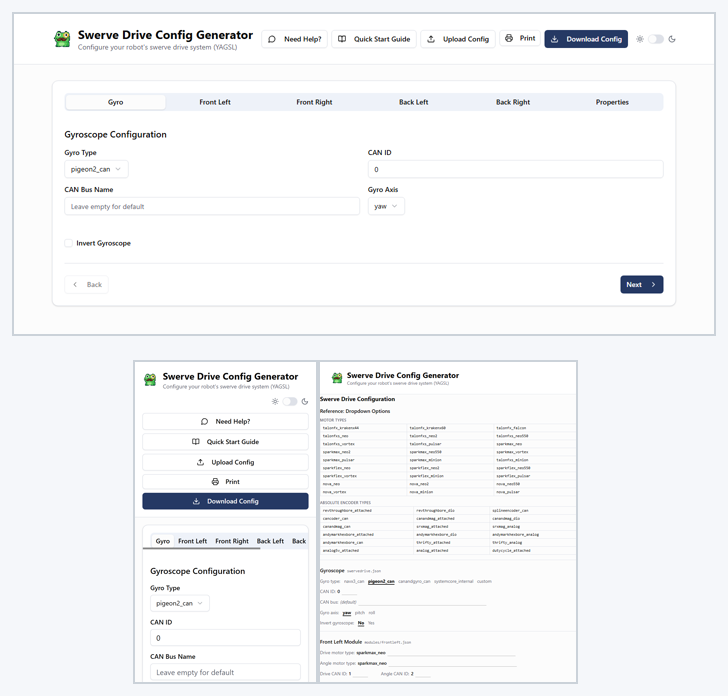This screenshot has width=728, height=696.
Task: Click the moon icon in the desktop header
Action: point(672,39)
